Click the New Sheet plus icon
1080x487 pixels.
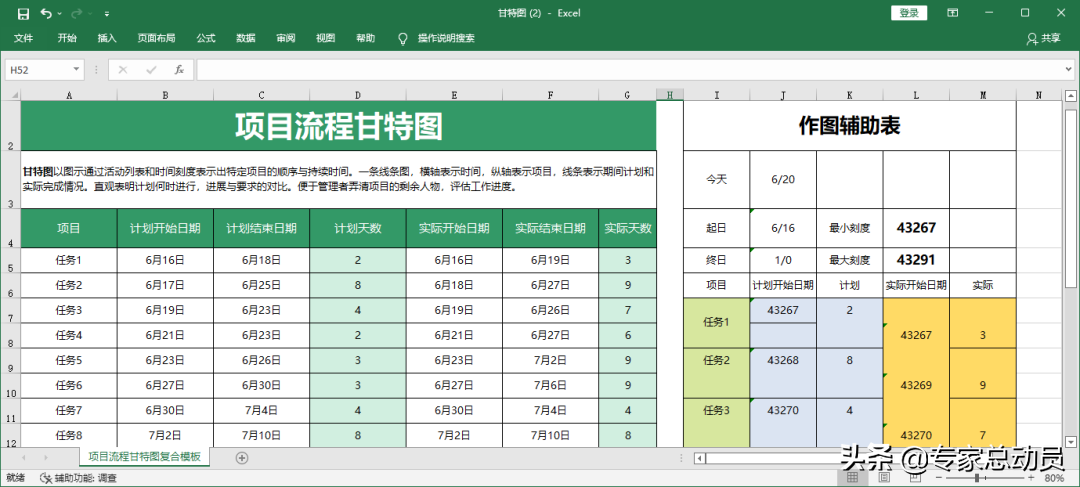point(242,457)
